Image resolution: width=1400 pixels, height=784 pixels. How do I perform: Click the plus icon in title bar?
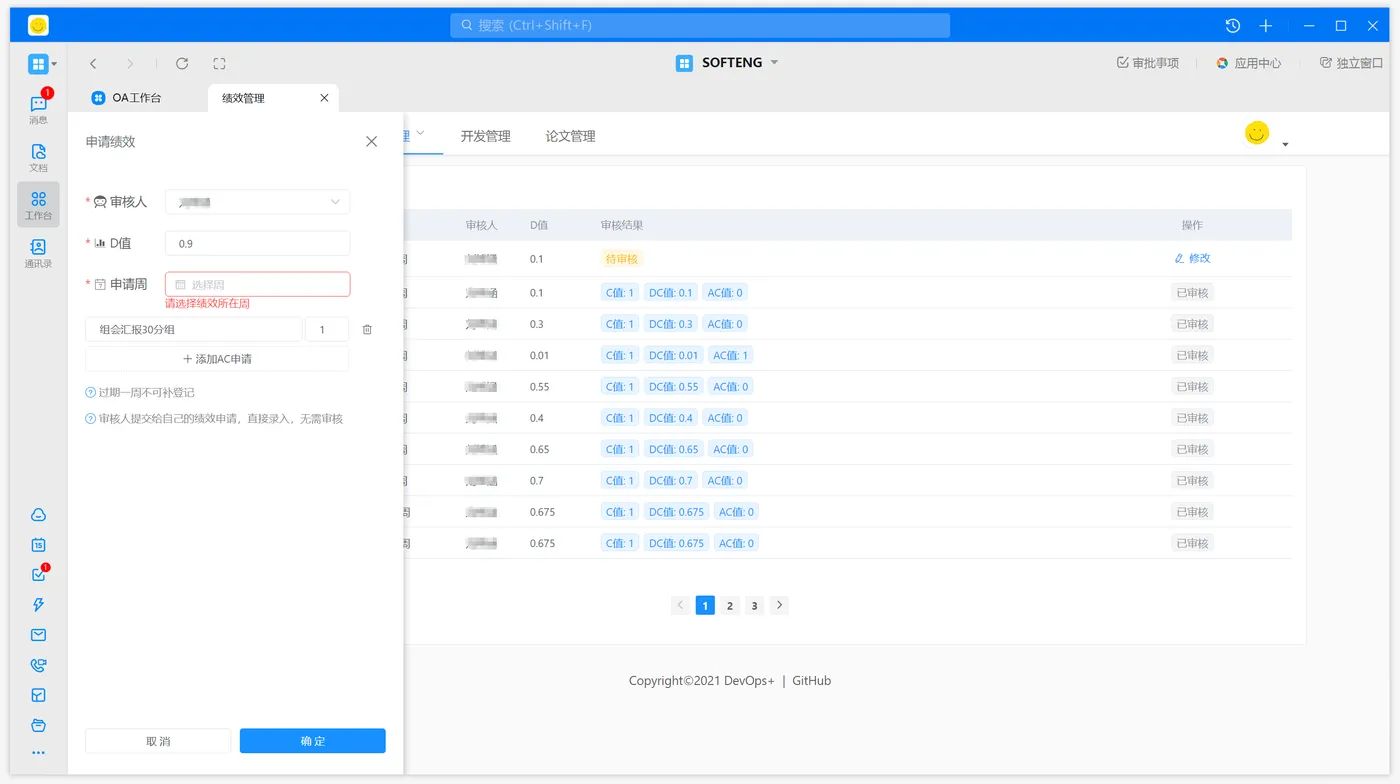coord(1265,25)
